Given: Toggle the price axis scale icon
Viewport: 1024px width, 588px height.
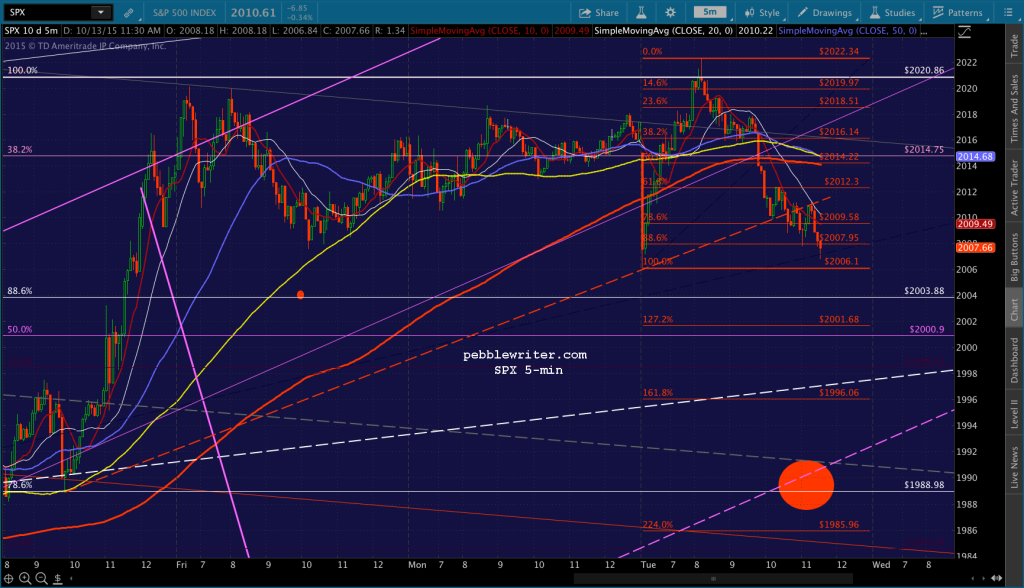Looking at the screenshot, I should [964, 31].
